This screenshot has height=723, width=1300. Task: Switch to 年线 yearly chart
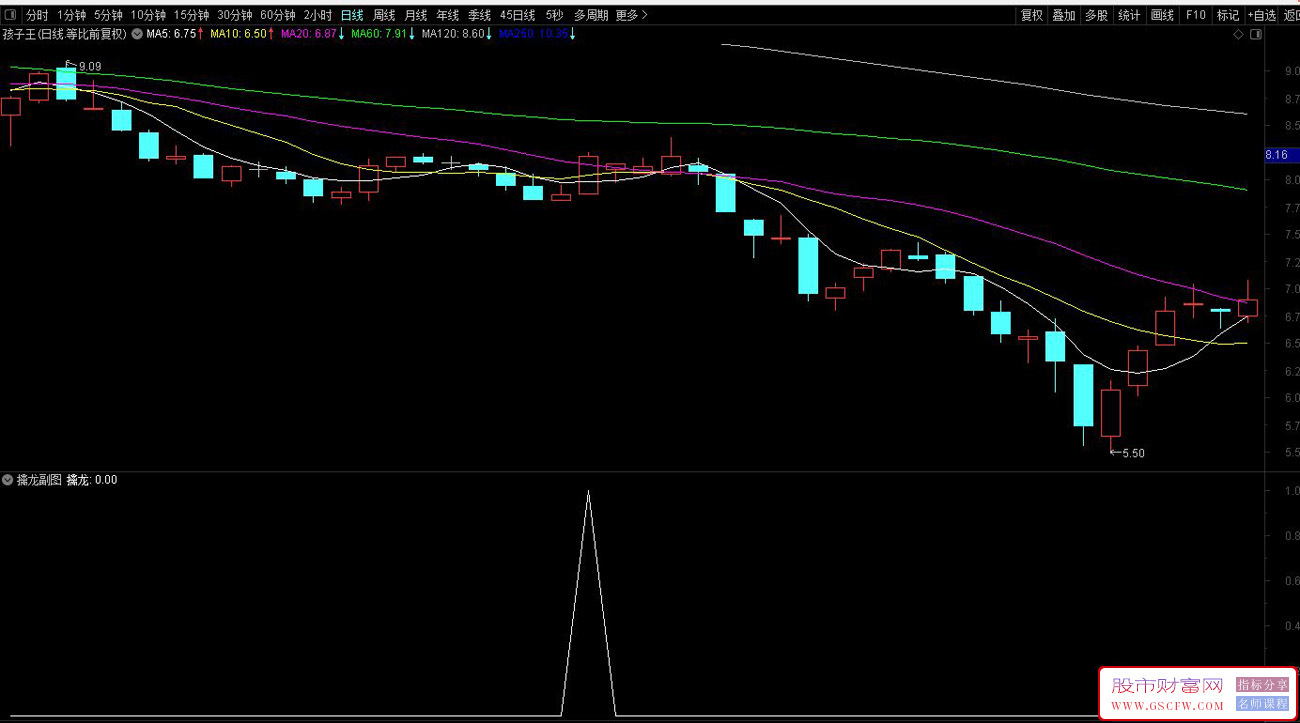448,15
